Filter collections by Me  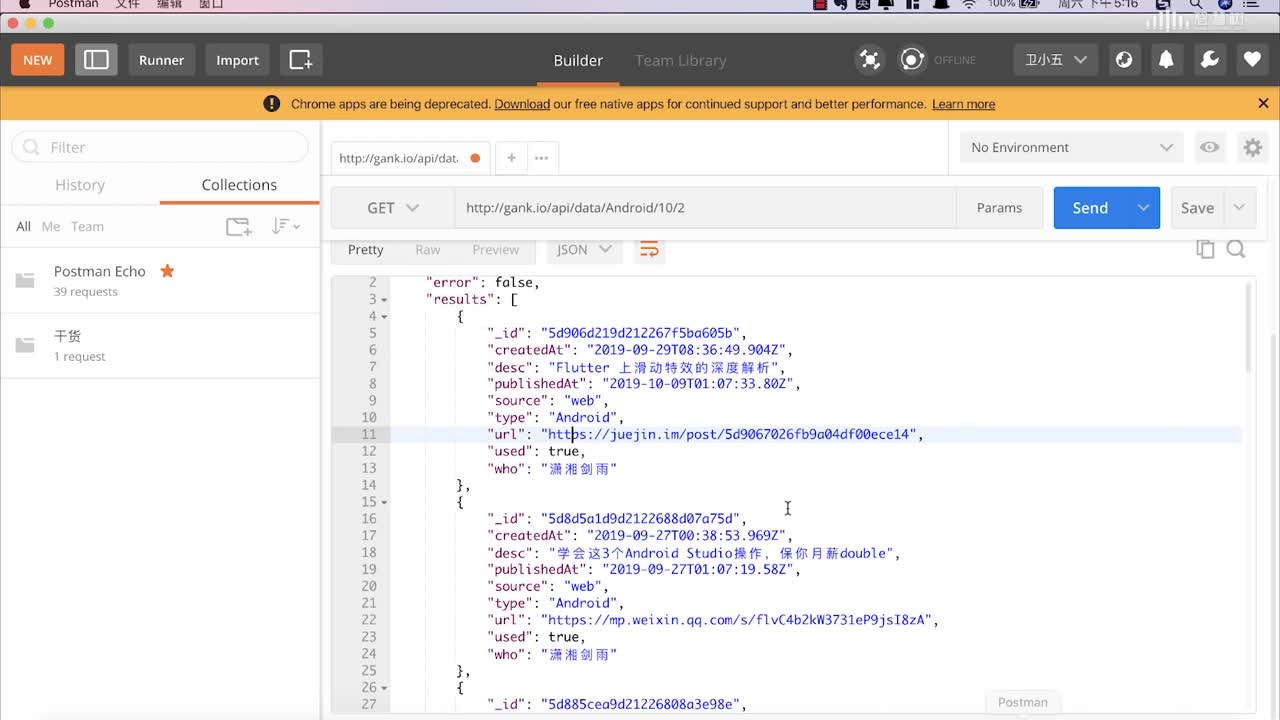click(51, 226)
